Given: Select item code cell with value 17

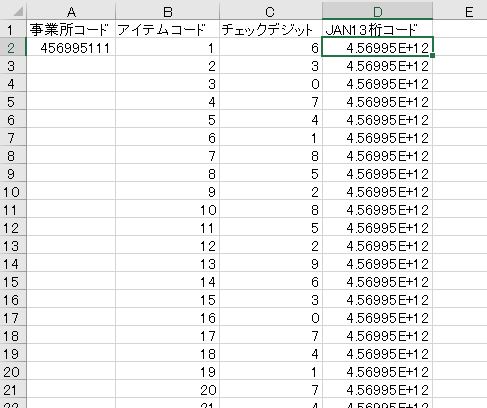Looking at the screenshot, I should (168, 336).
